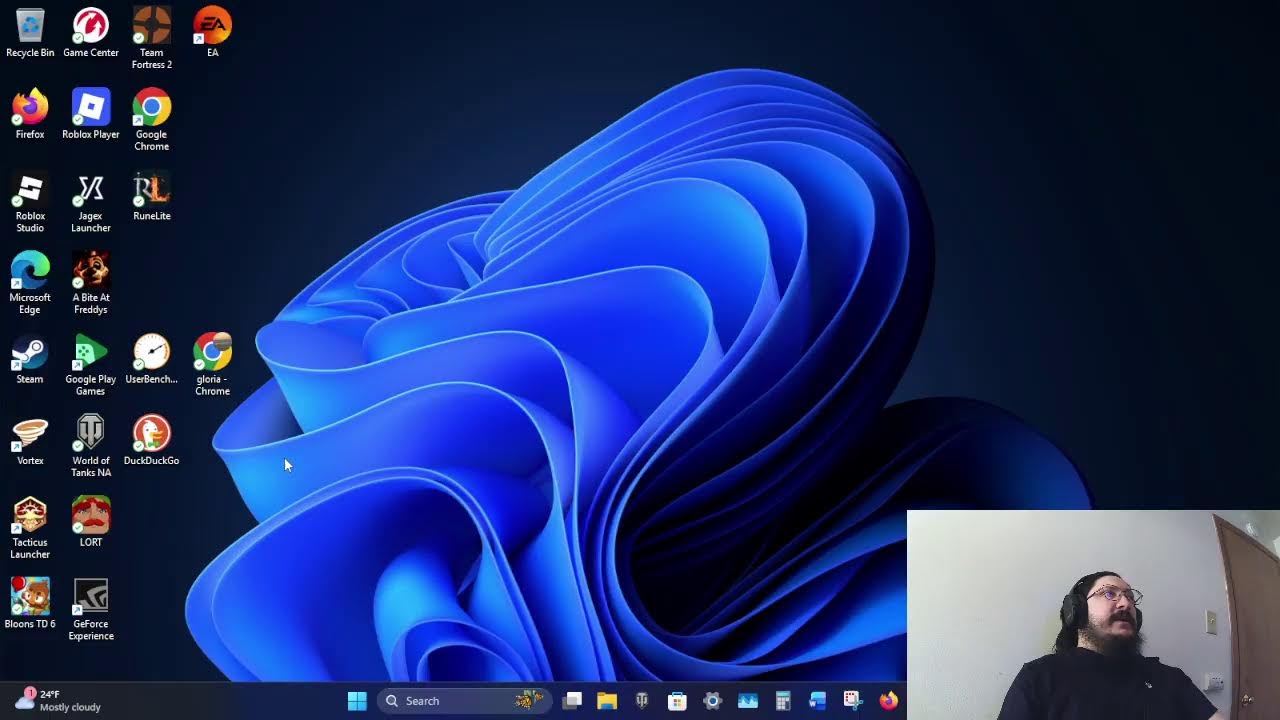
Task: Select the Firefox desktop icon
Action: pos(30,115)
